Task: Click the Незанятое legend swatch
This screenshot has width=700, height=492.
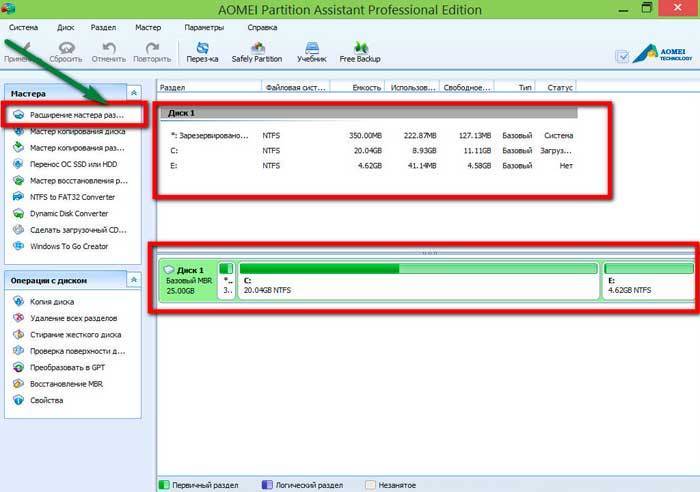Action: (x=370, y=485)
